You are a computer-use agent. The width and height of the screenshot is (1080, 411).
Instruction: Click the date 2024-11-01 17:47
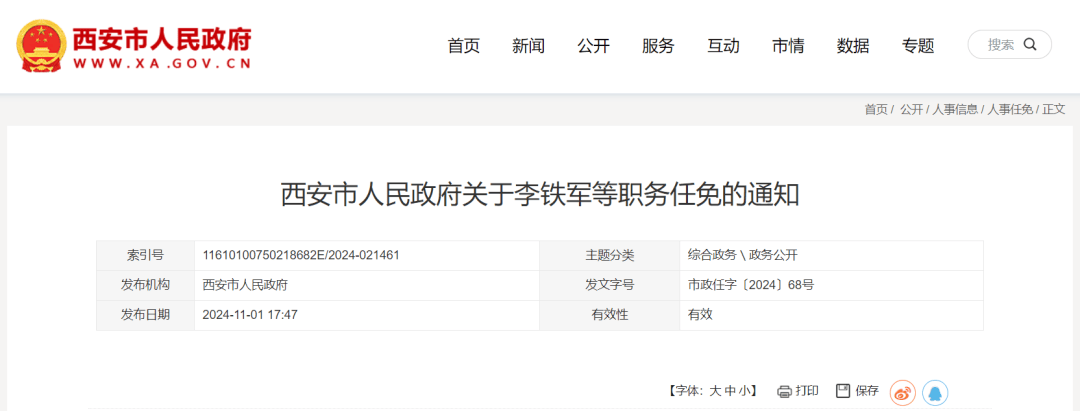click(250, 315)
